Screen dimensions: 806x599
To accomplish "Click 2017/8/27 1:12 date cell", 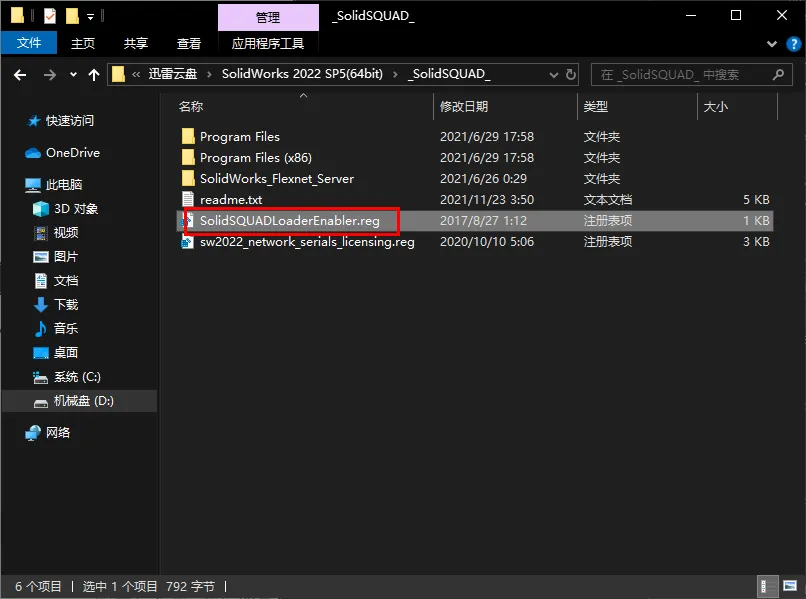I will coord(483,221).
